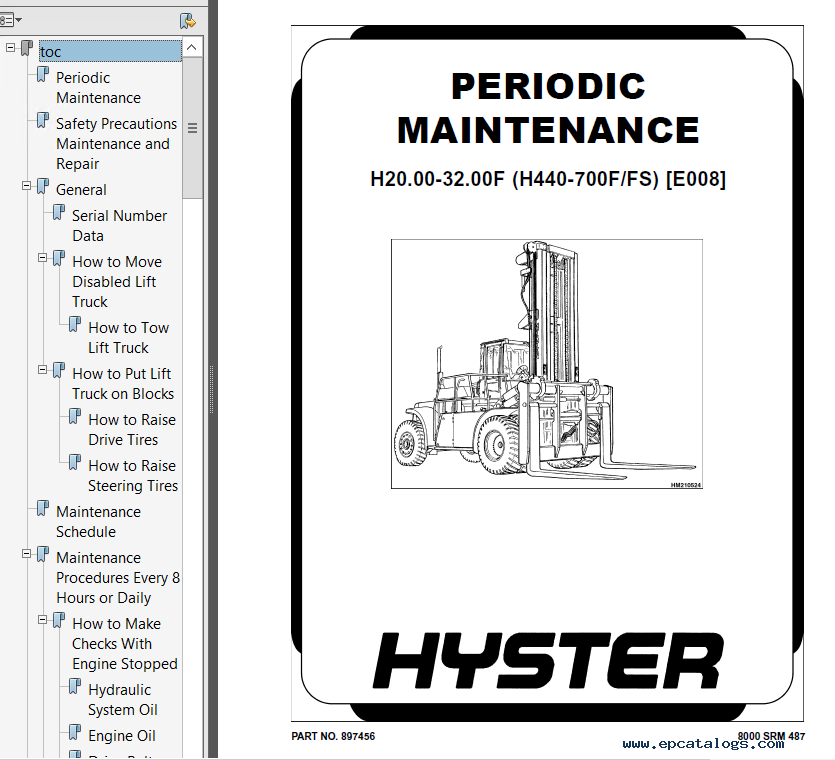835x760 pixels.
Task: Click the Hydraulic System Oil bookmark icon
Action: point(75,687)
